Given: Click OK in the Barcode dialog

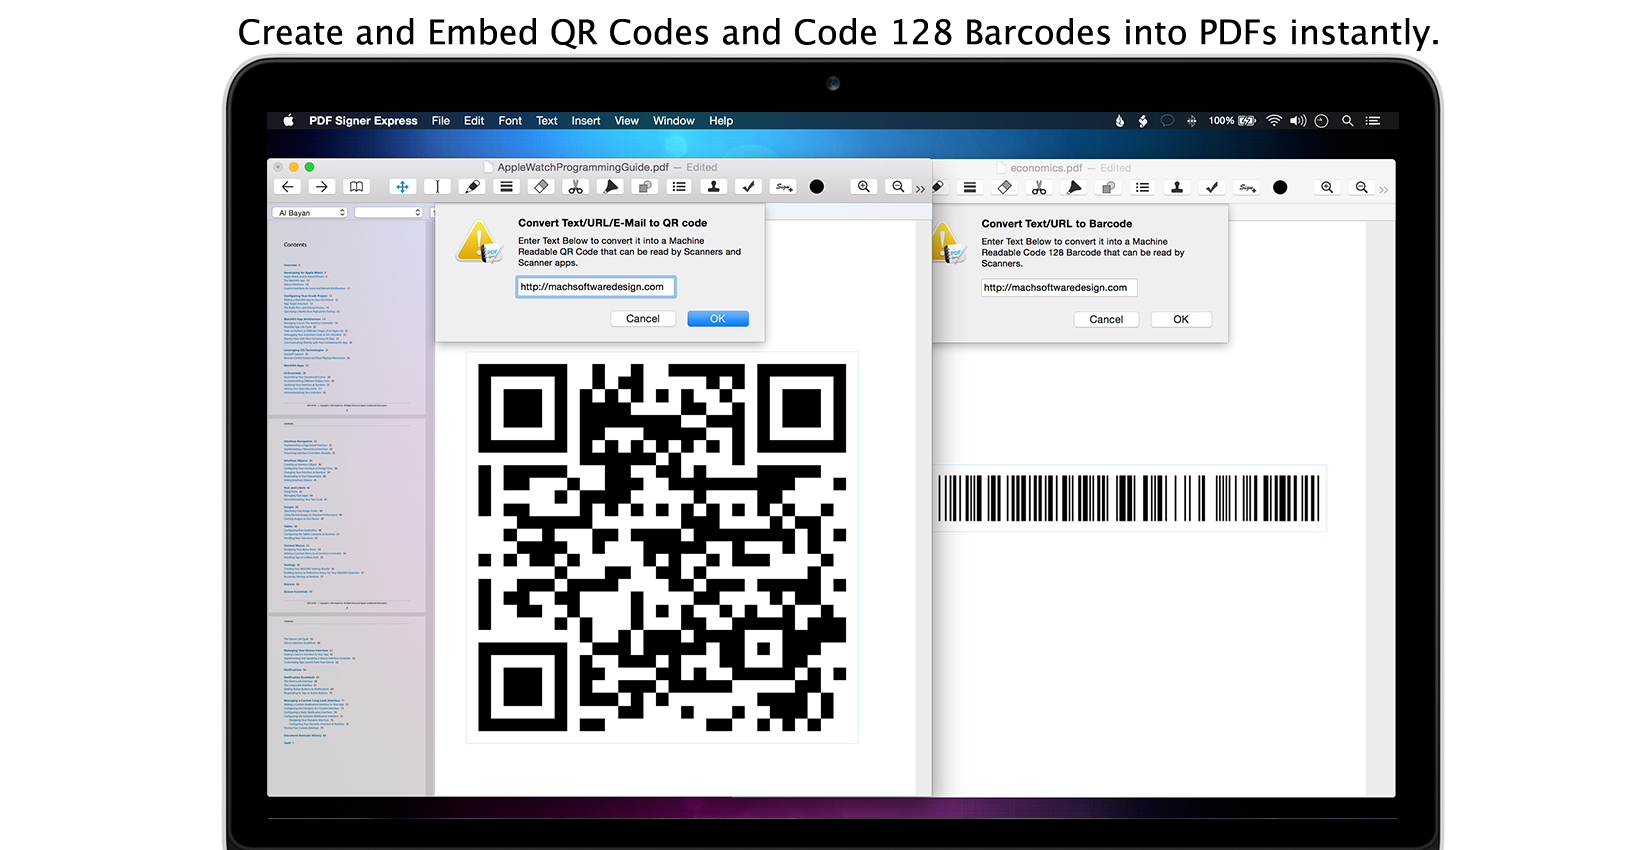Looking at the screenshot, I should tap(1181, 320).
